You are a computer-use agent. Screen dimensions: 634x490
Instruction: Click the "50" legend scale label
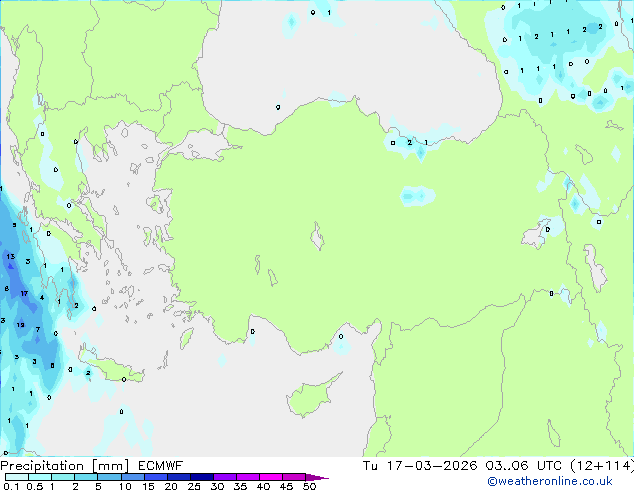309,486
